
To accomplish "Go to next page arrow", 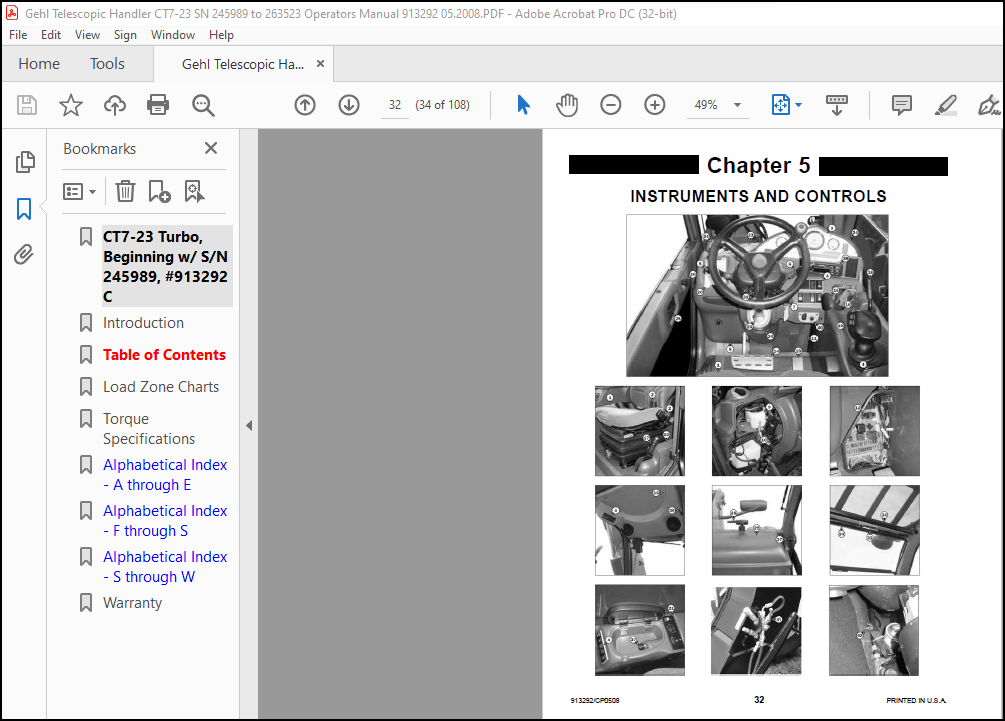I will coord(349,104).
